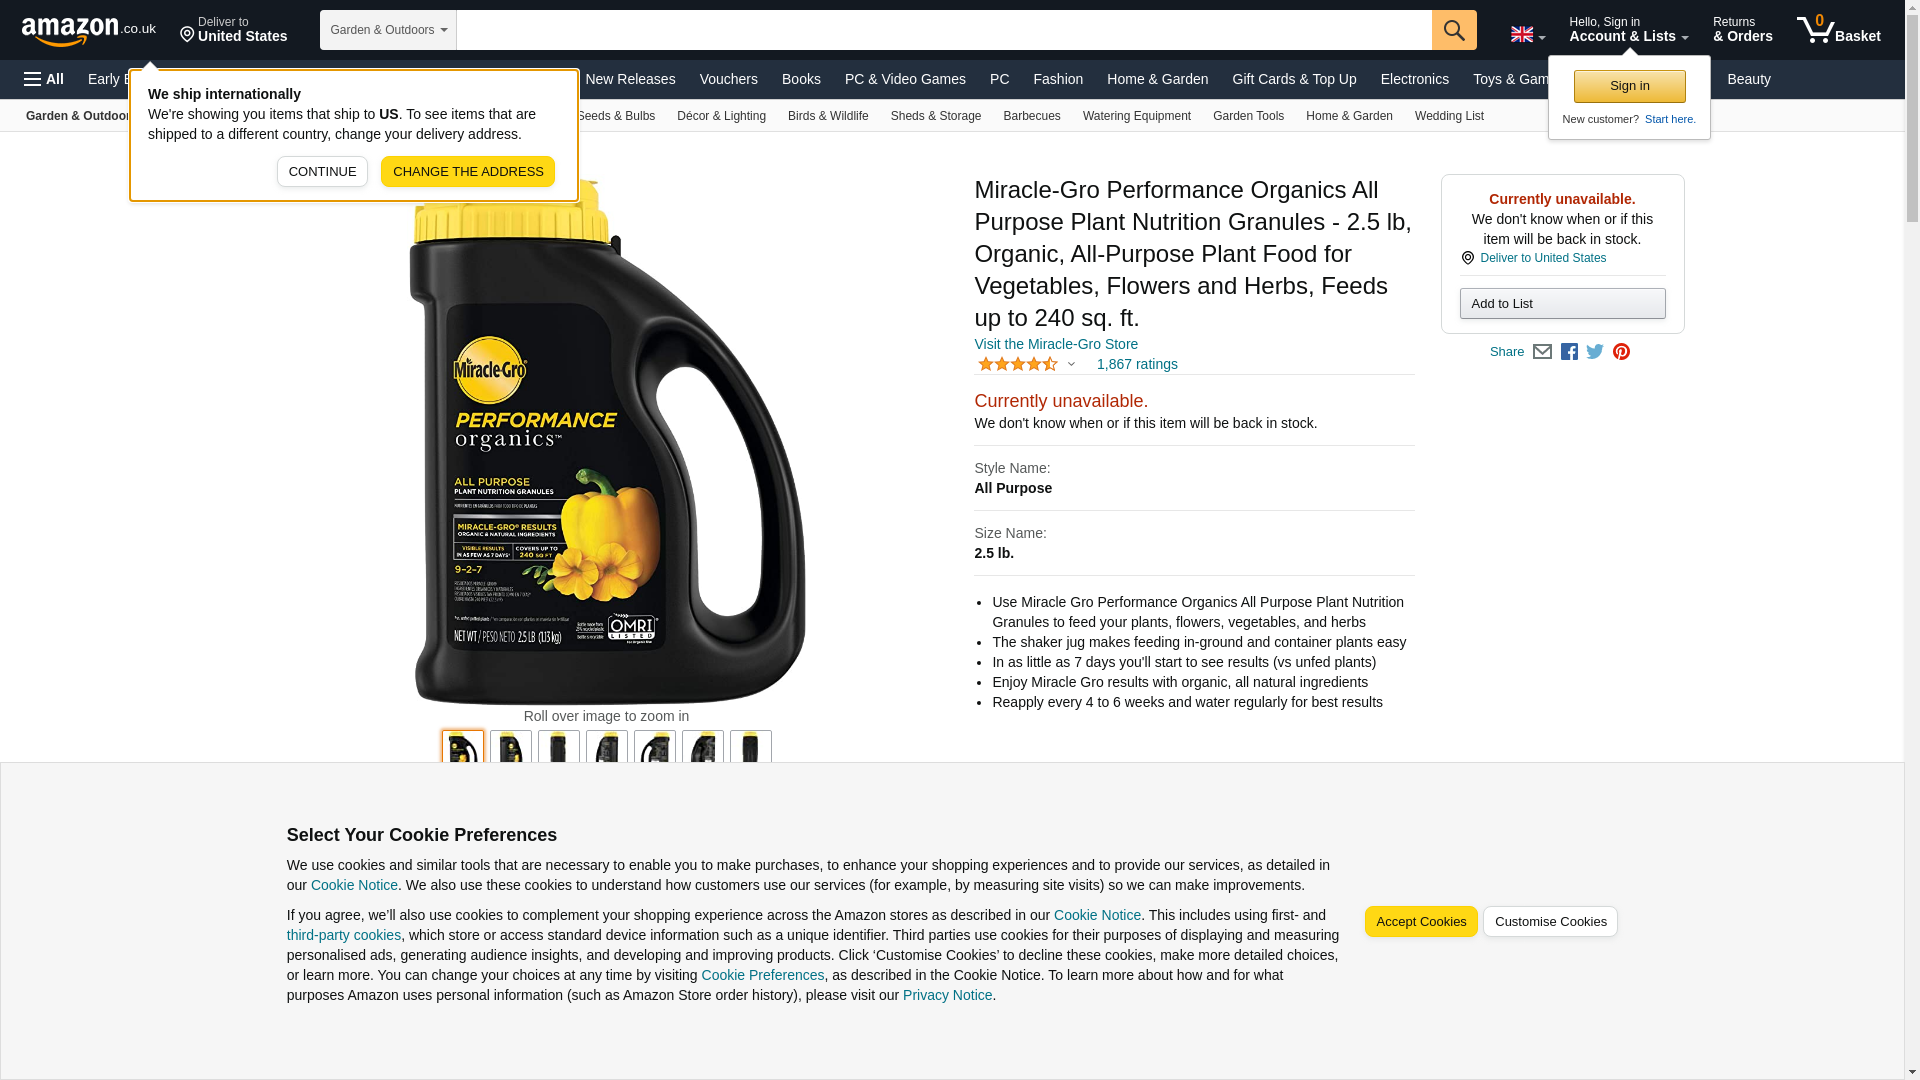Image resolution: width=1920 pixels, height=1080 pixels.
Task: Share the product on Twitter
Action: (x=1595, y=352)
